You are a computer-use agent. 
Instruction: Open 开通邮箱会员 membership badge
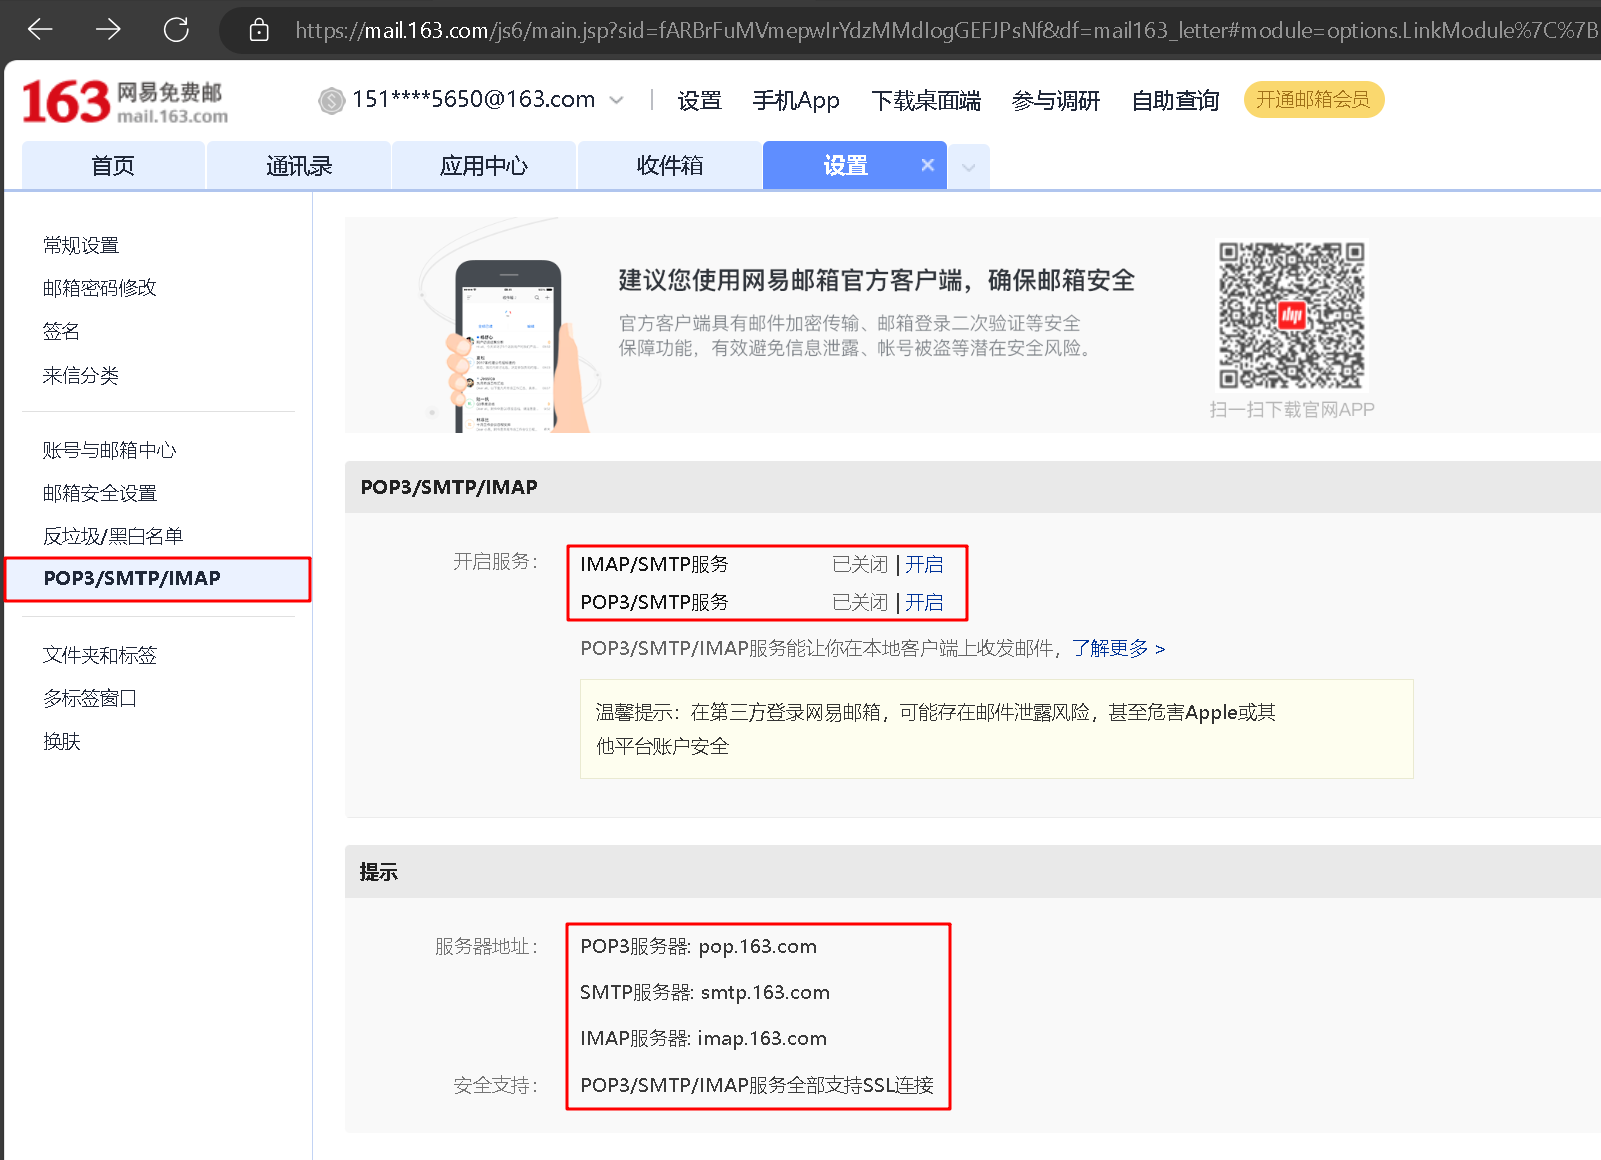click(1313, 99)
